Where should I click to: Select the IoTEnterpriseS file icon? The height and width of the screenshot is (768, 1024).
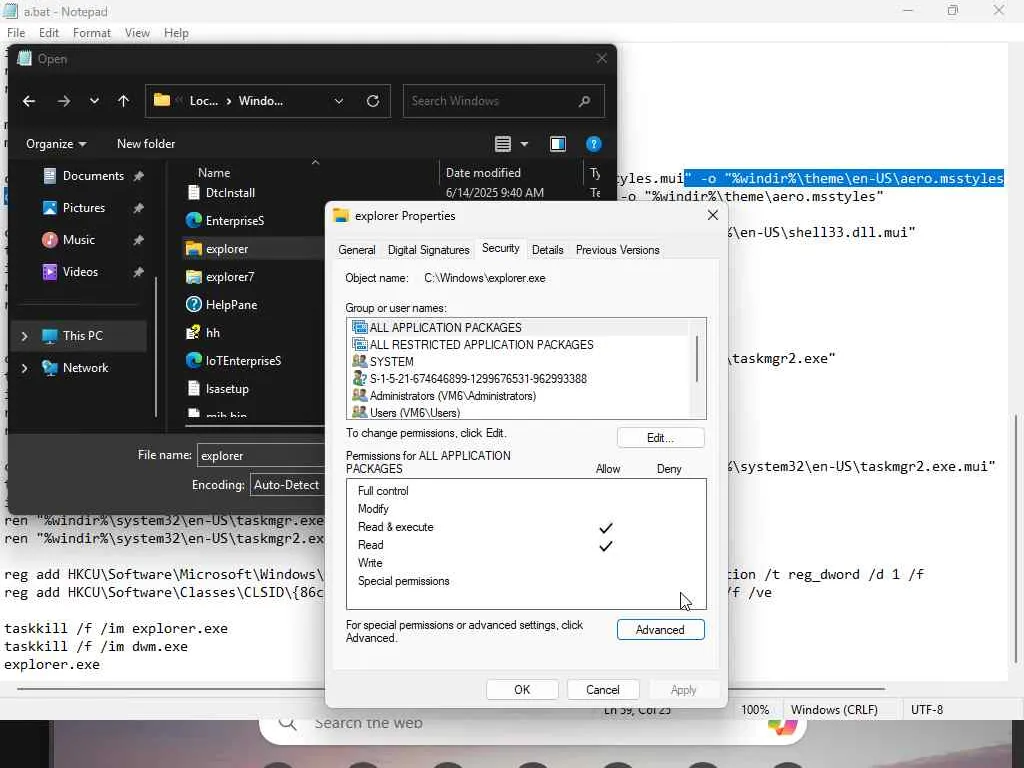193,360
